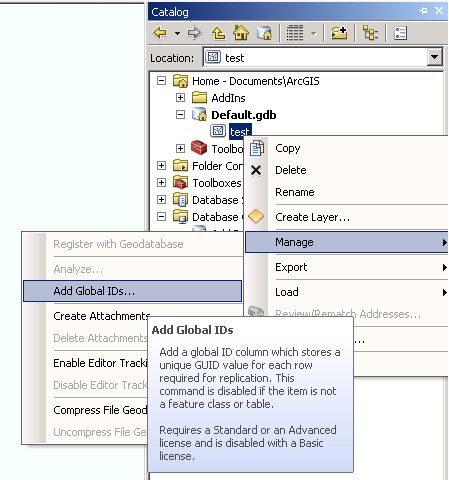Click the Toolboxes folder icon
Image resolution: width=449 pixels, height=480 pixels.
pos(180,182)
